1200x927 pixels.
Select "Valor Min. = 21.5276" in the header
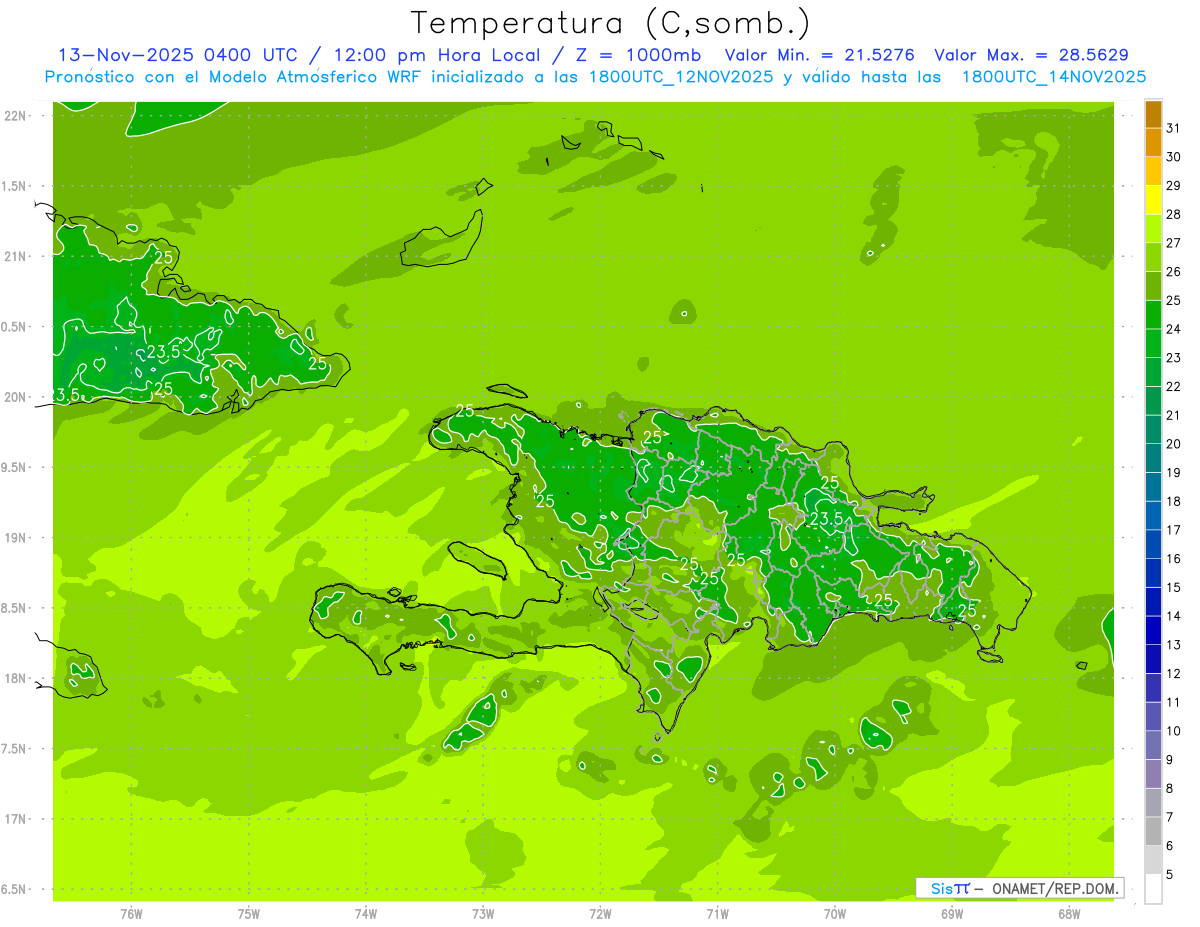821,55
